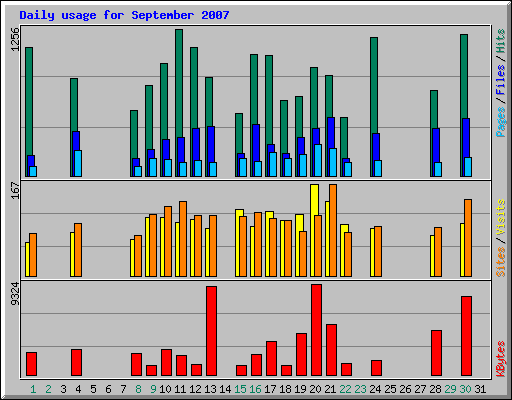The height and width of the screenshot is (400, 512).
Task: Click the red KBytes bar for day 30
Action: (466, 336)
